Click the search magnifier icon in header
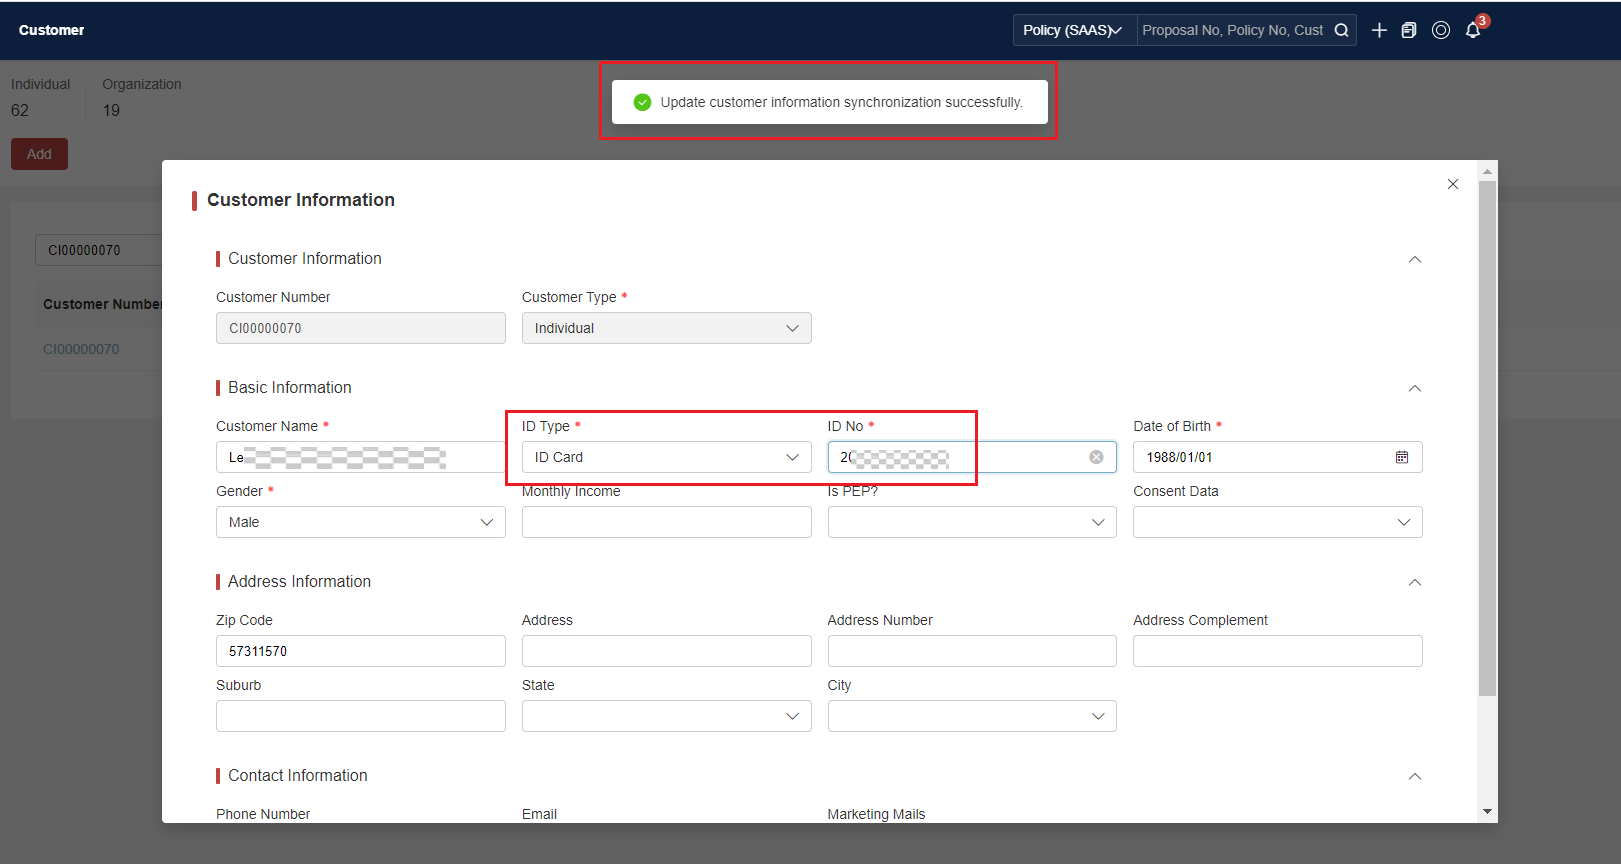Viewport: 1621px width, 864px height. click(x=1341, y=30)
